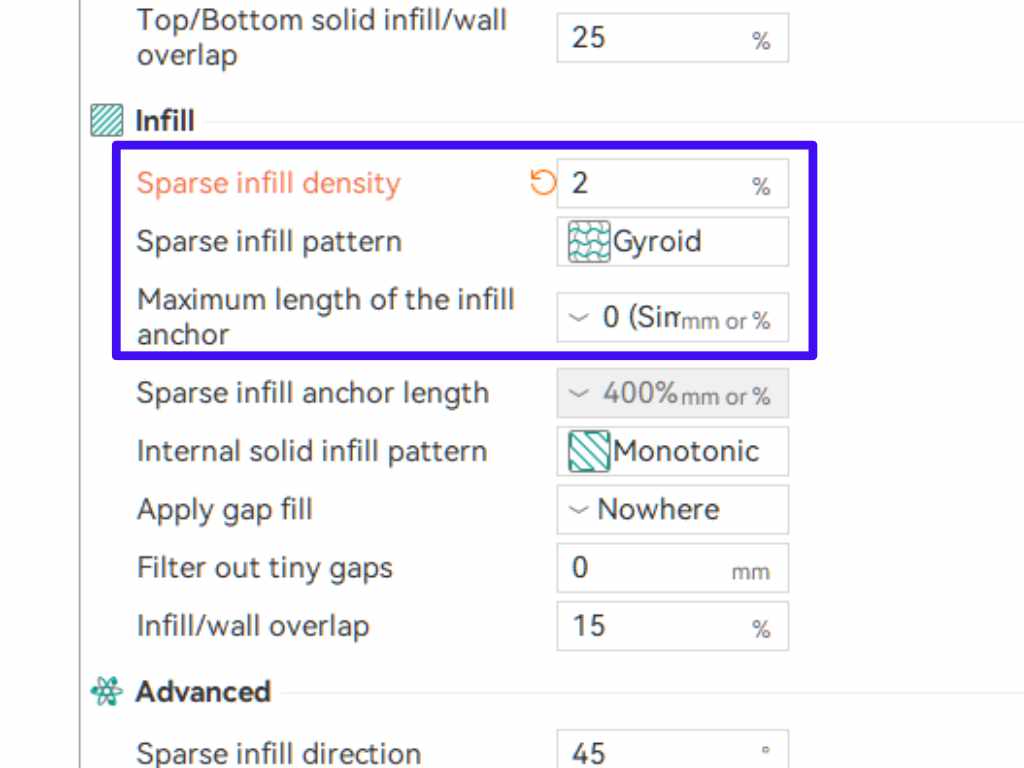The height and width of the screenshot is (768, 1024).
Task: Click the Sparse infill density label
Action: pos(268,183)
